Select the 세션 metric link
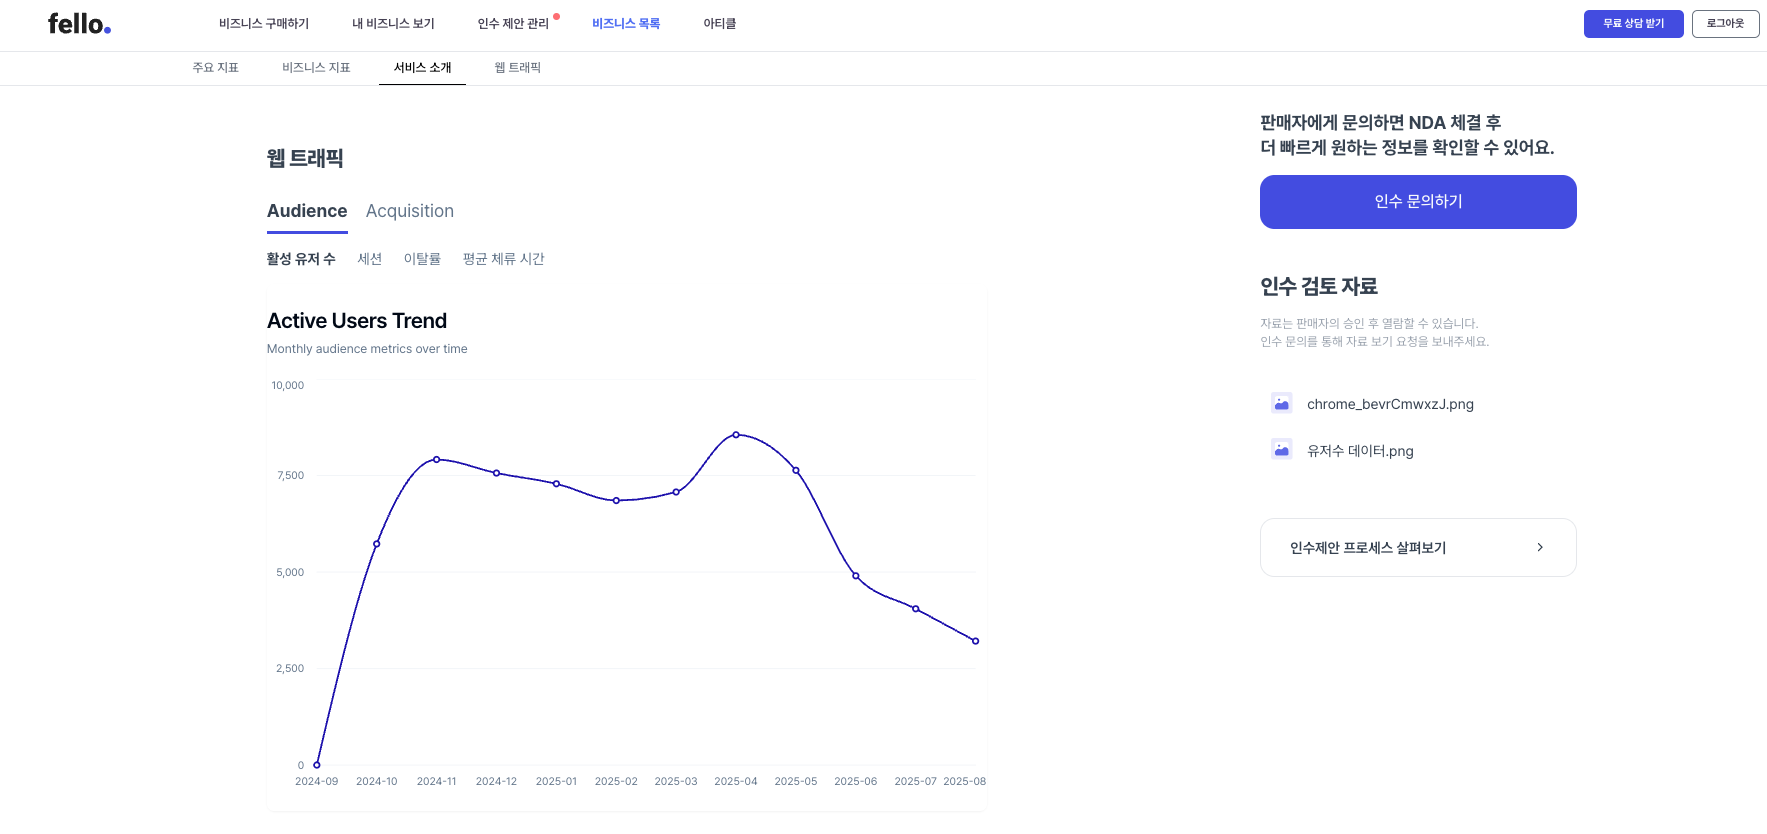Viewport: 1767px width, 834px height. coord(370,258)
